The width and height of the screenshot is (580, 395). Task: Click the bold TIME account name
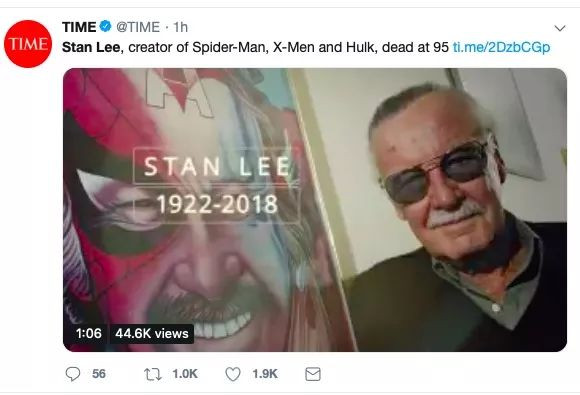(79, 27)
